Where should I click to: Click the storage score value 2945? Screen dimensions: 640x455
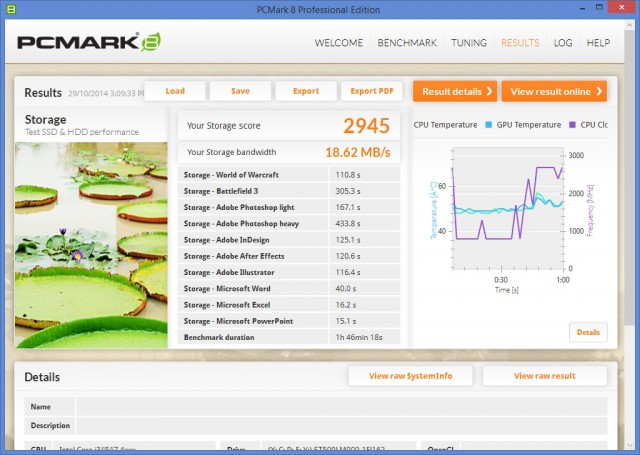pos(366,126)
